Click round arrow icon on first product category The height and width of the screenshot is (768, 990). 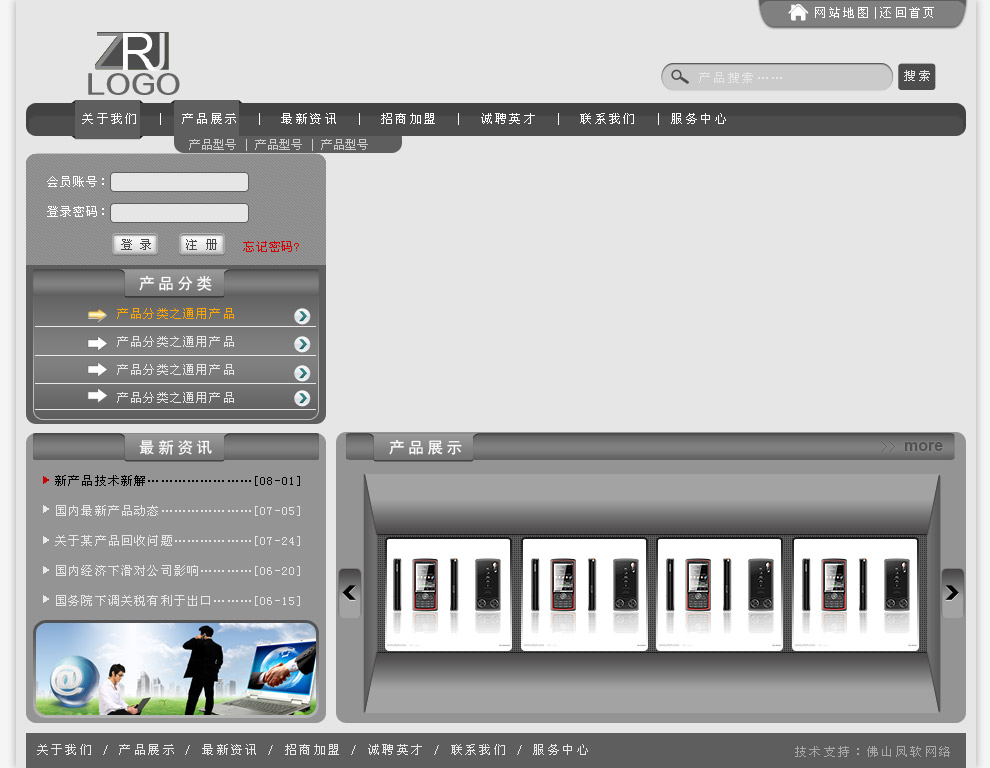[302, 316]
